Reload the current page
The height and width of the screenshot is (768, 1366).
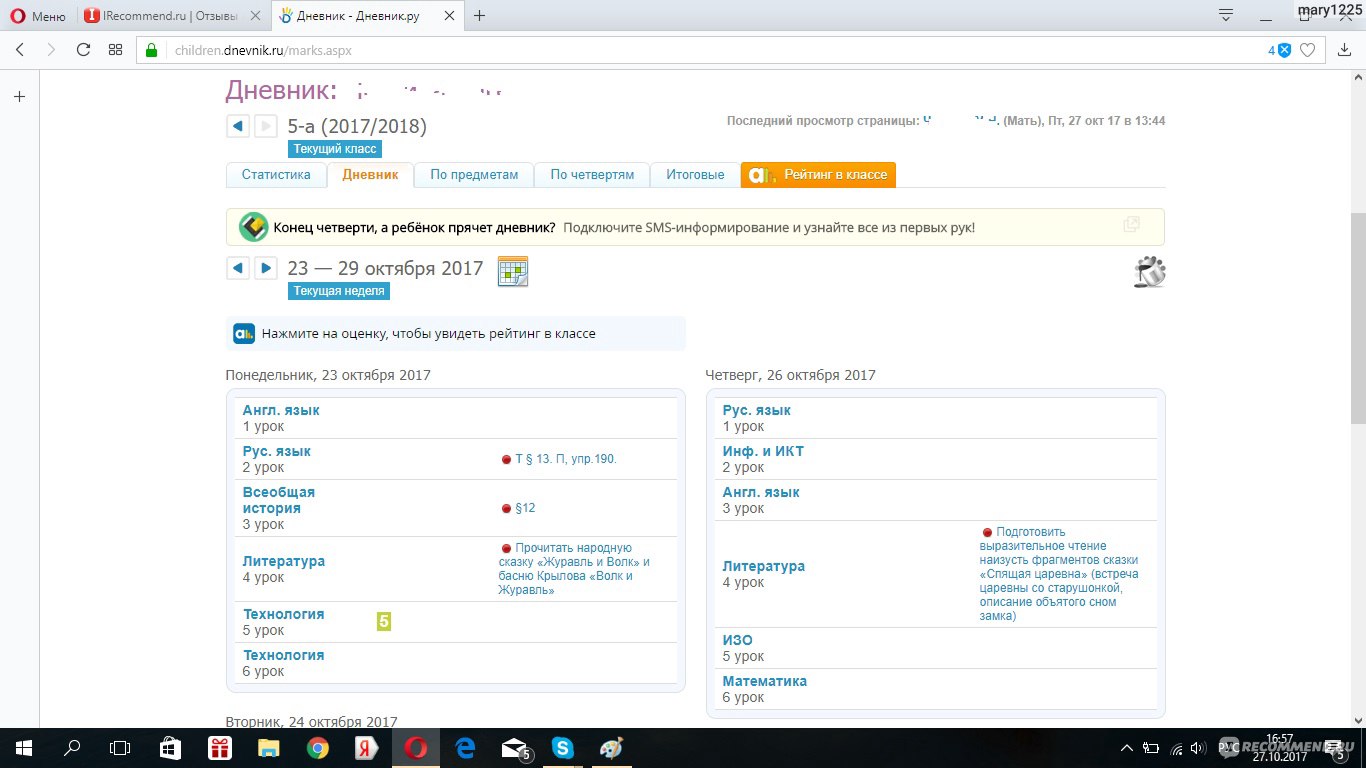coord(83,50)
